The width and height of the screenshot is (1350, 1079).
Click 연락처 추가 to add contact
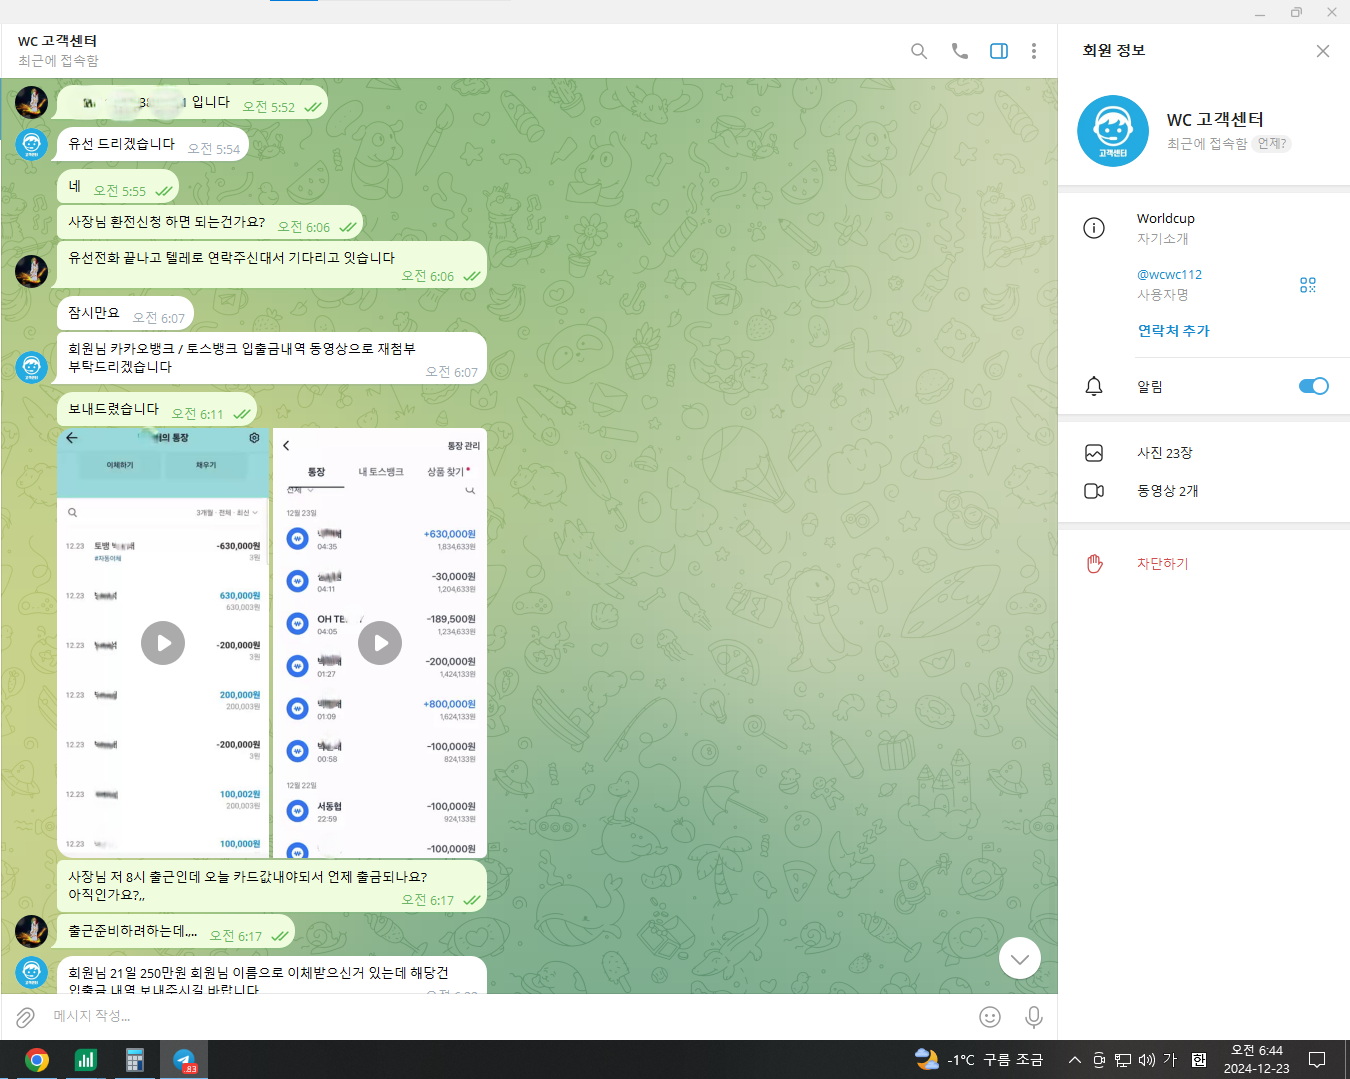click(1173, 331)
